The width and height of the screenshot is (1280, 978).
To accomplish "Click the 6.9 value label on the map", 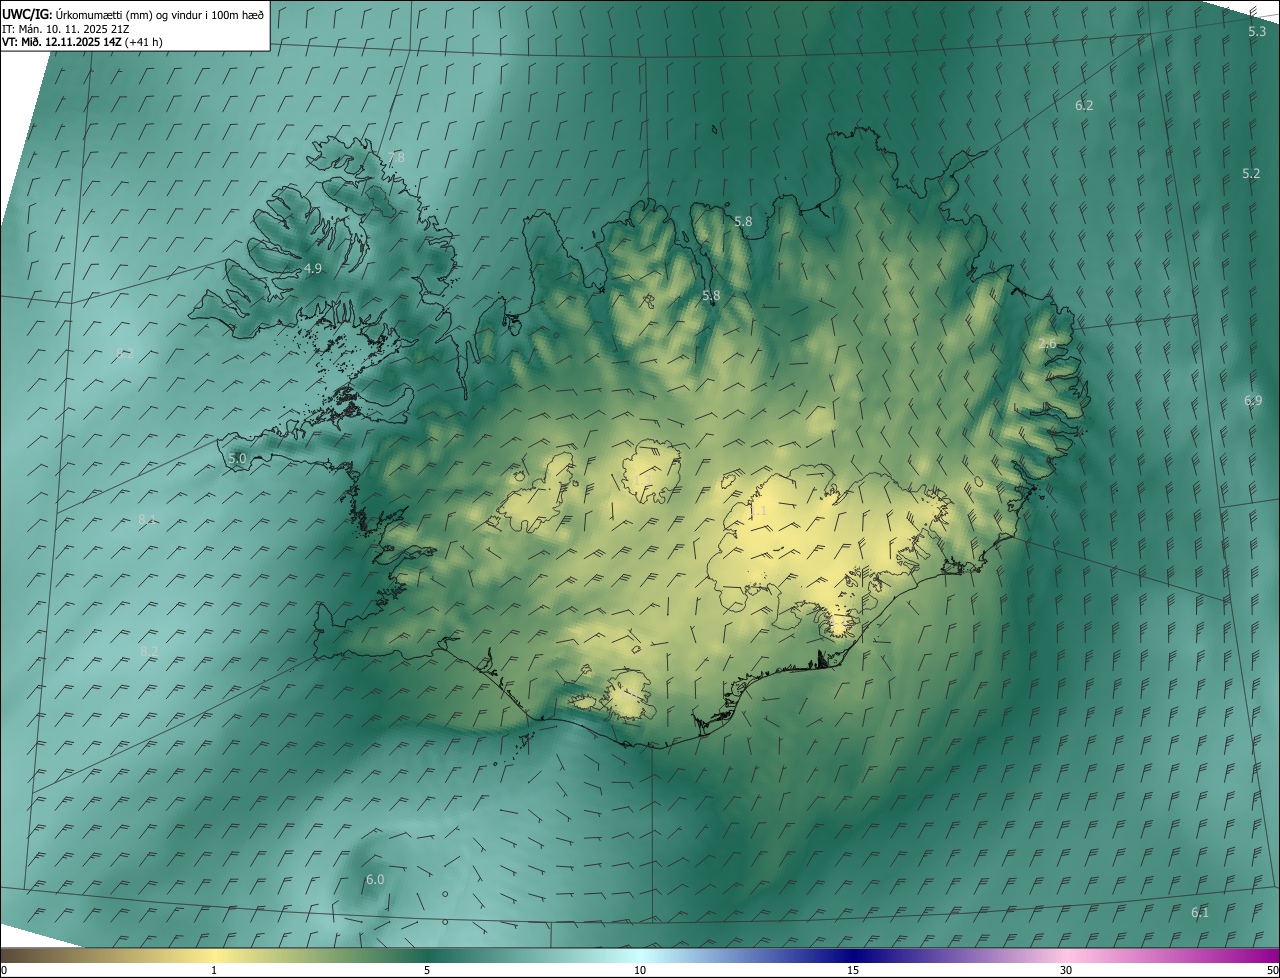I will [x=1253, y=401].
